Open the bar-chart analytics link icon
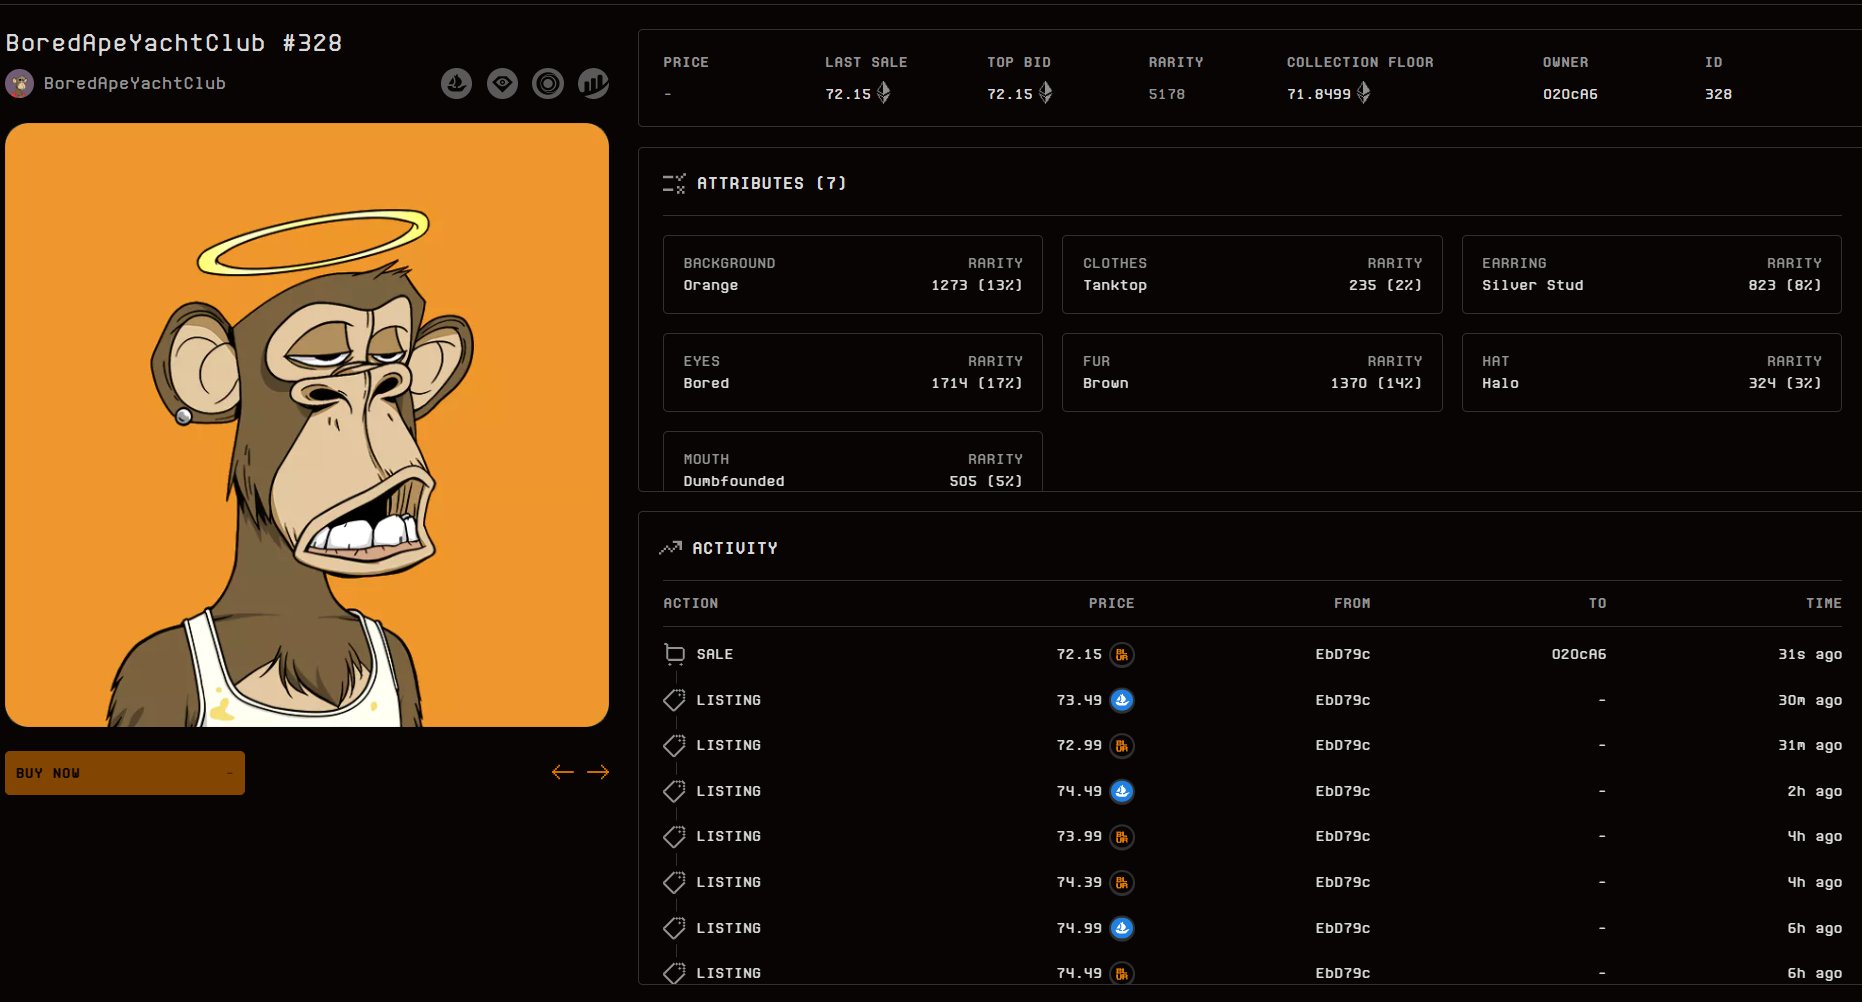 pyautogui.click(x=594, y=84)
